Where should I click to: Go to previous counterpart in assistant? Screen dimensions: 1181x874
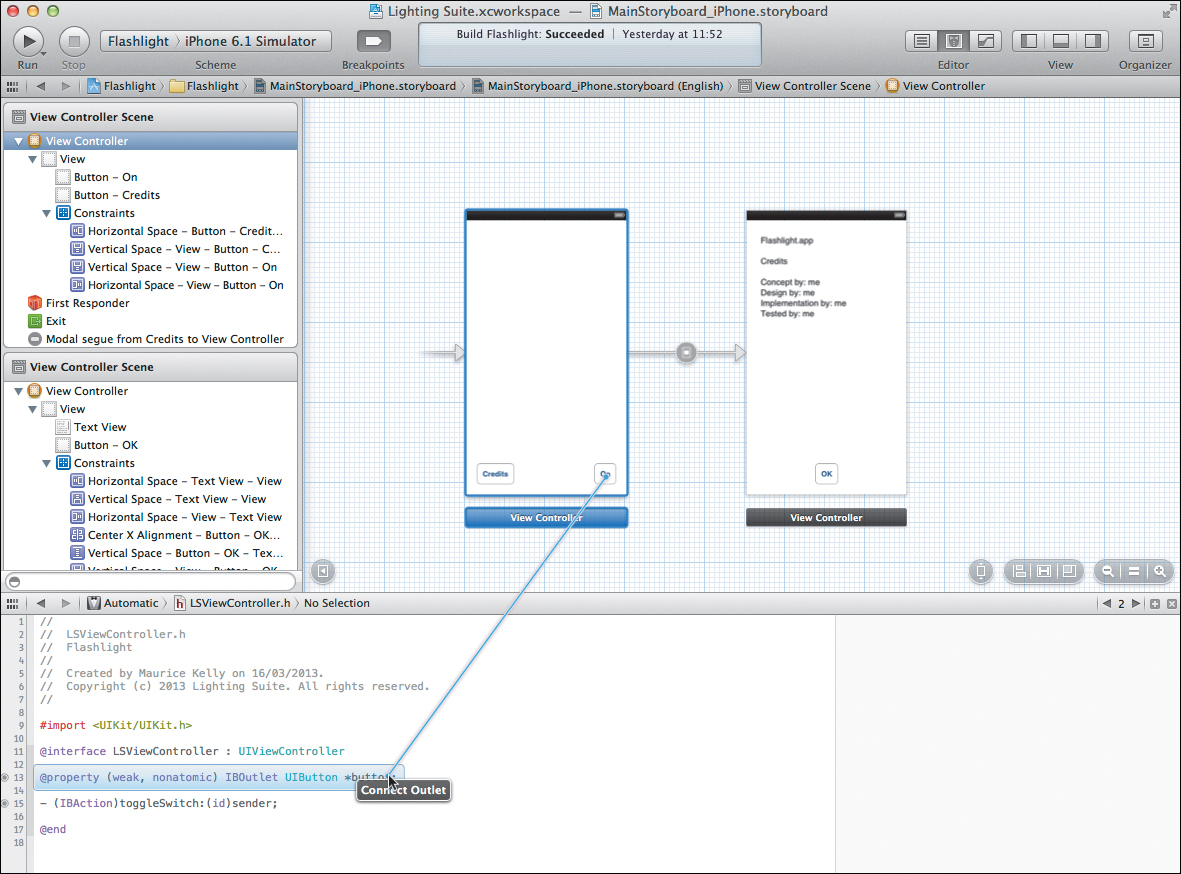1106,604
